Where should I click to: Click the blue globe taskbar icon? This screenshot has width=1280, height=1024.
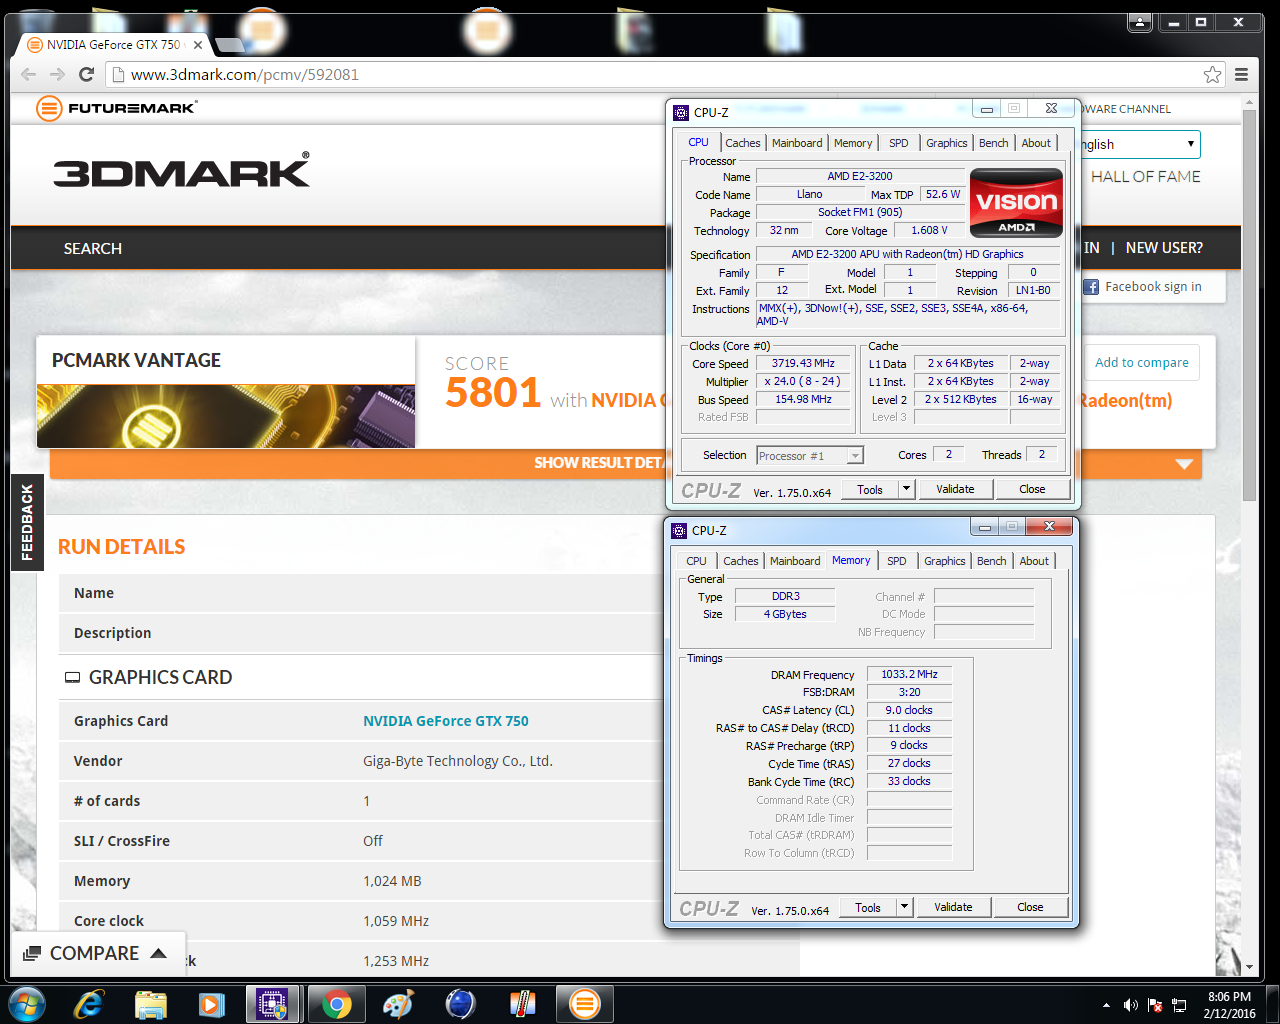[459, 1004]
